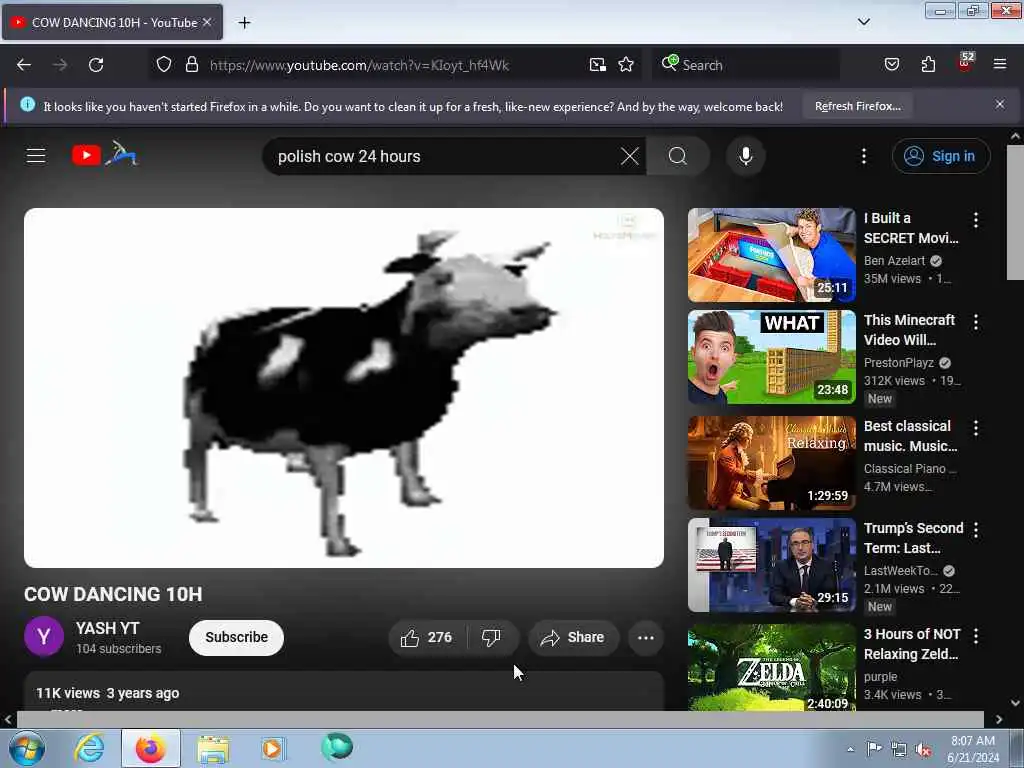Screen dimensions: 1024x768
Task: Click the site padlock security icon
Action: point(191,65)
